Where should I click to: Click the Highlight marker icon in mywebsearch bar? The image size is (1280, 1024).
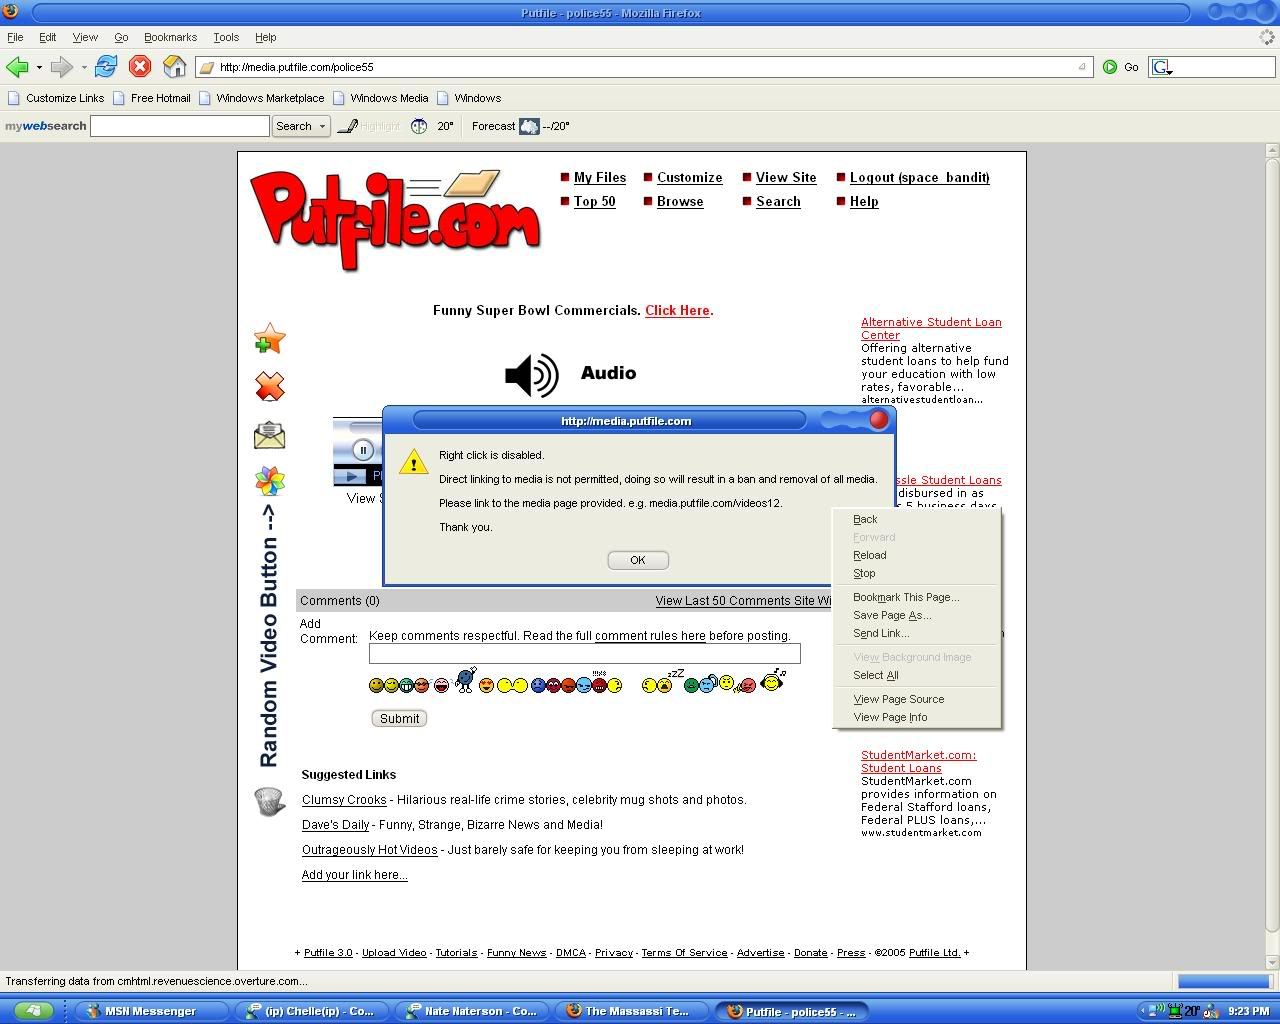pos(347,126)
